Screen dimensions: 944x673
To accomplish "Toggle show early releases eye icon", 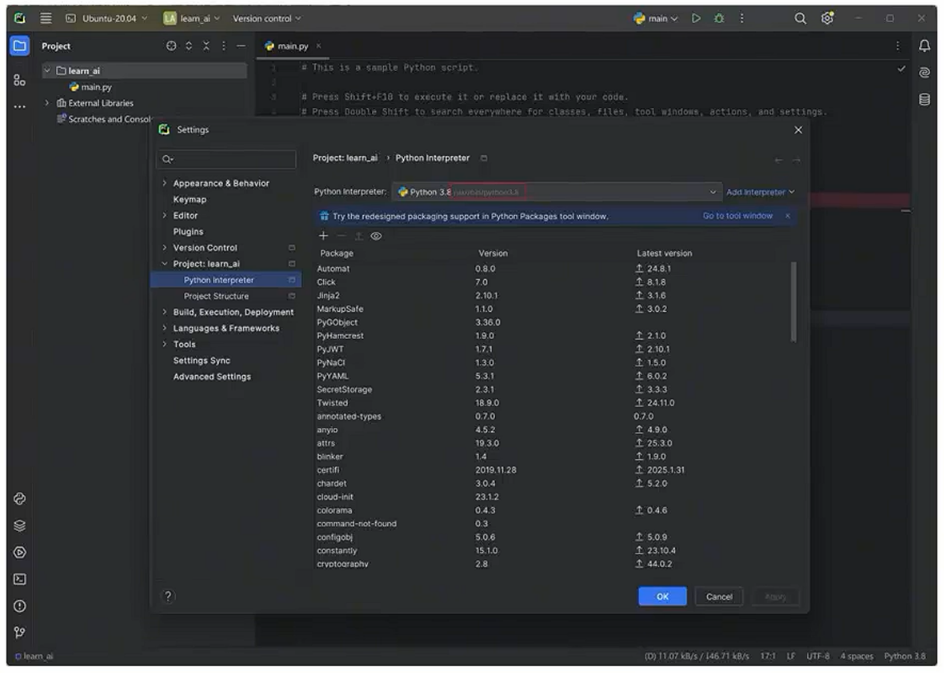I will [376, 236].
